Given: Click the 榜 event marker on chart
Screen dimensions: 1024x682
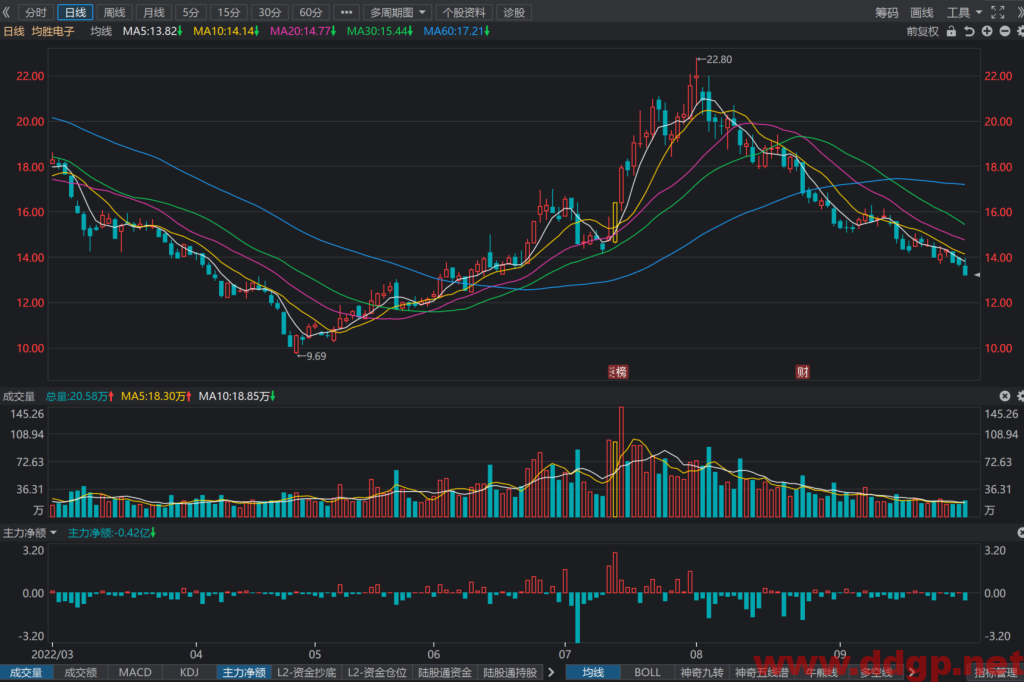Looking at the screenshot, I should coord(618,372).
